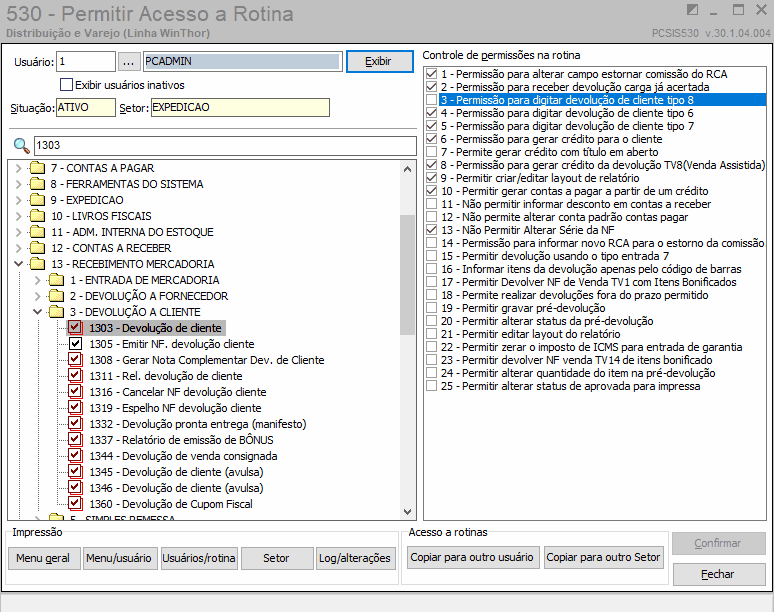The width and height of the screenshot is (774, 612).
Task: Click the Usuário code input field
Action: tap(86, 62)
